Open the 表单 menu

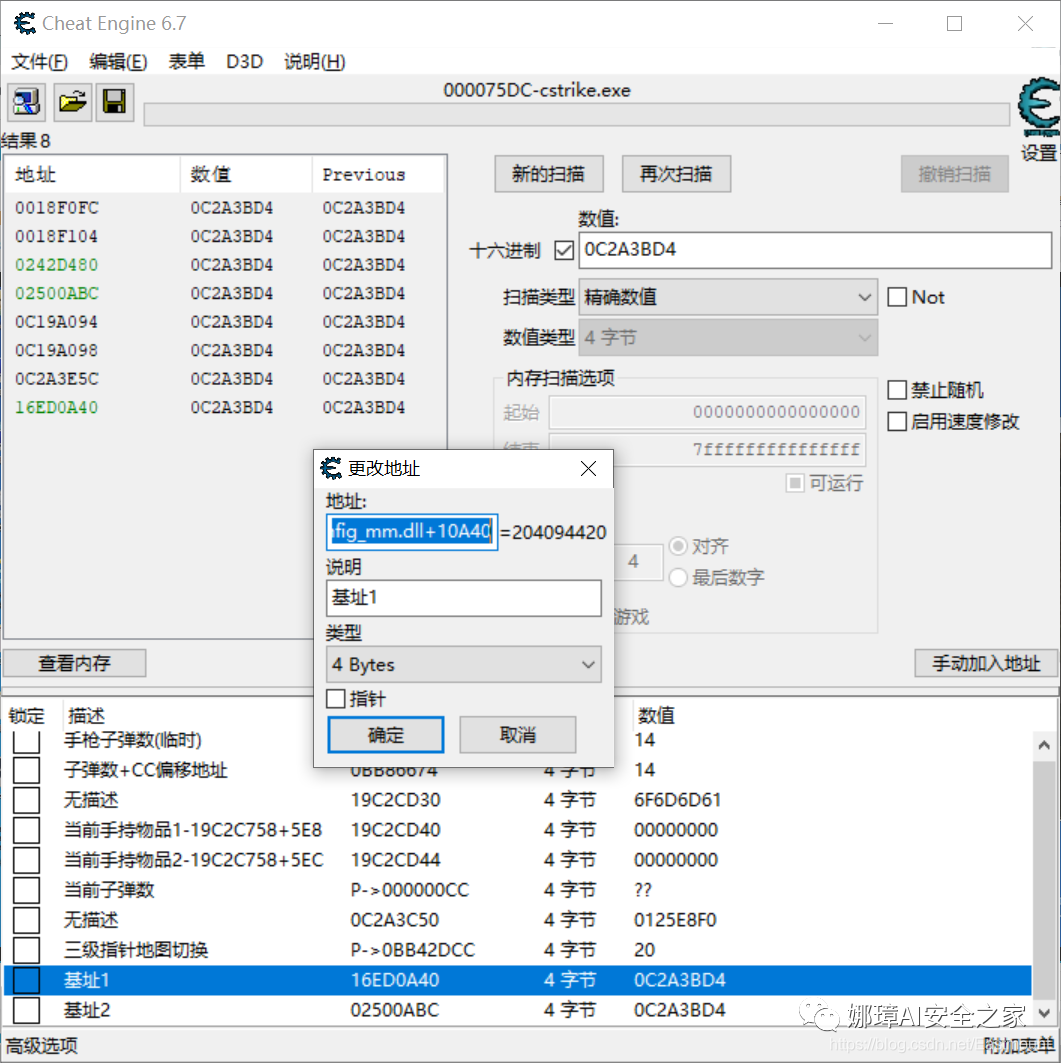pos(186,62)
